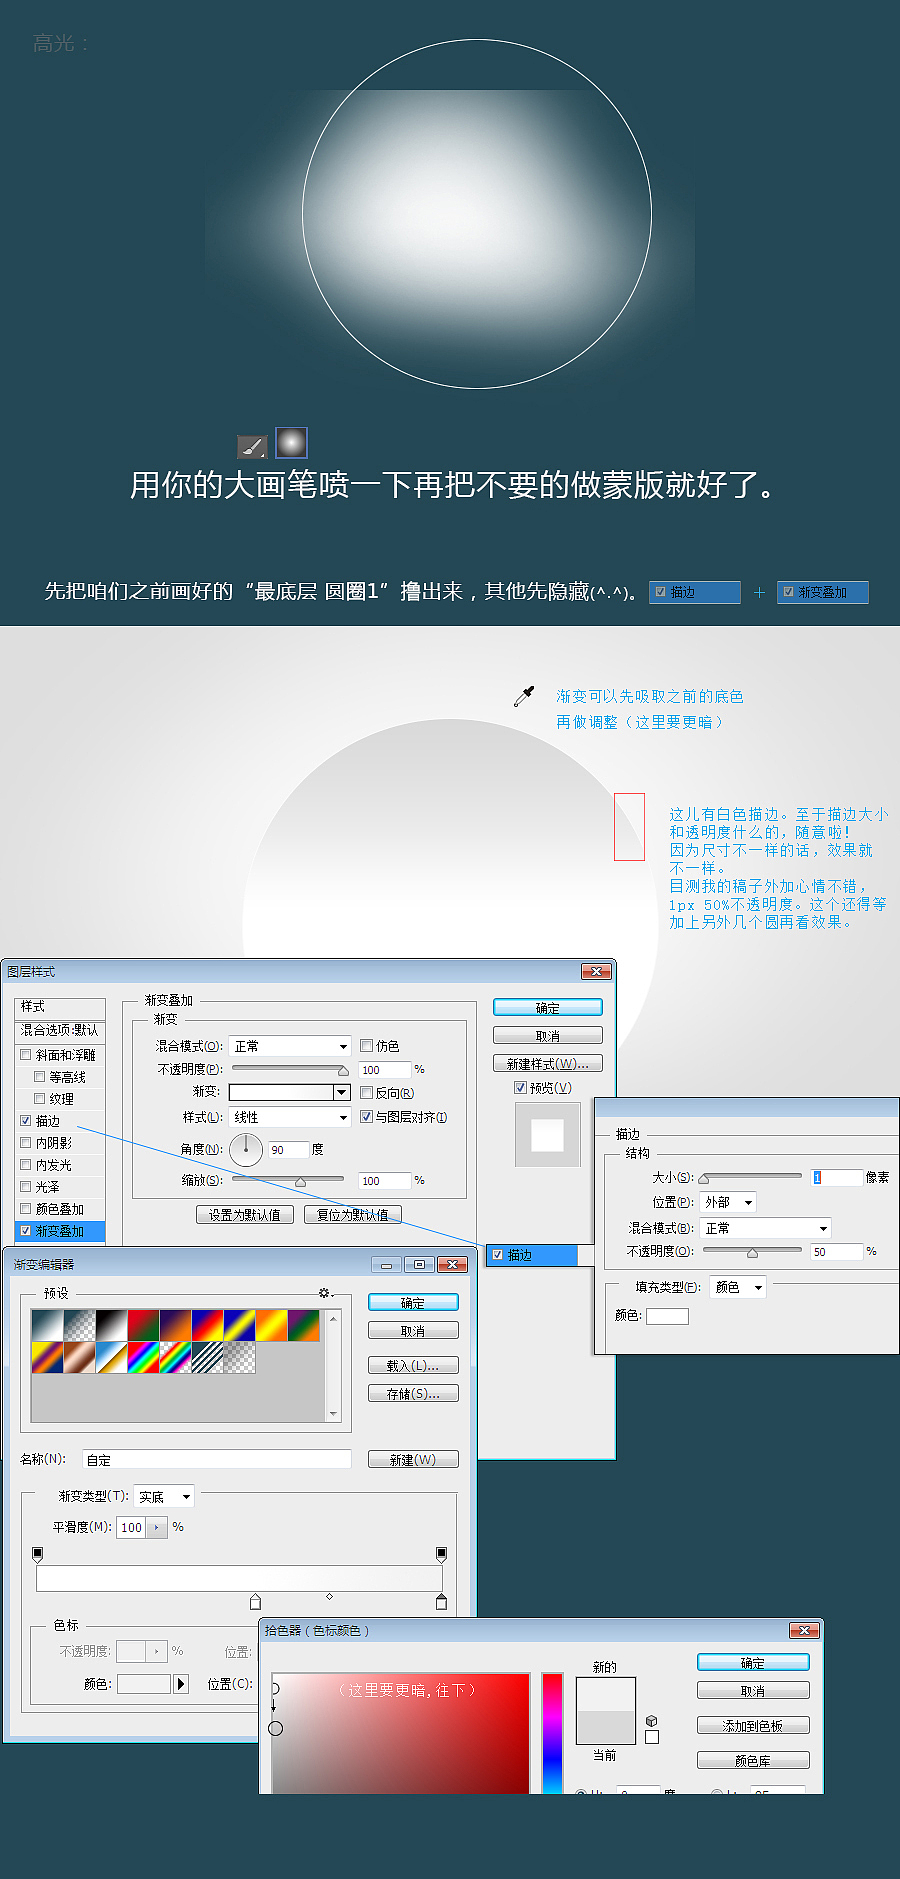The height and width of the screenshot is (1879, 900).
Task: Enable the 斜面和浮雕 checkbox
Action: 26,1055
